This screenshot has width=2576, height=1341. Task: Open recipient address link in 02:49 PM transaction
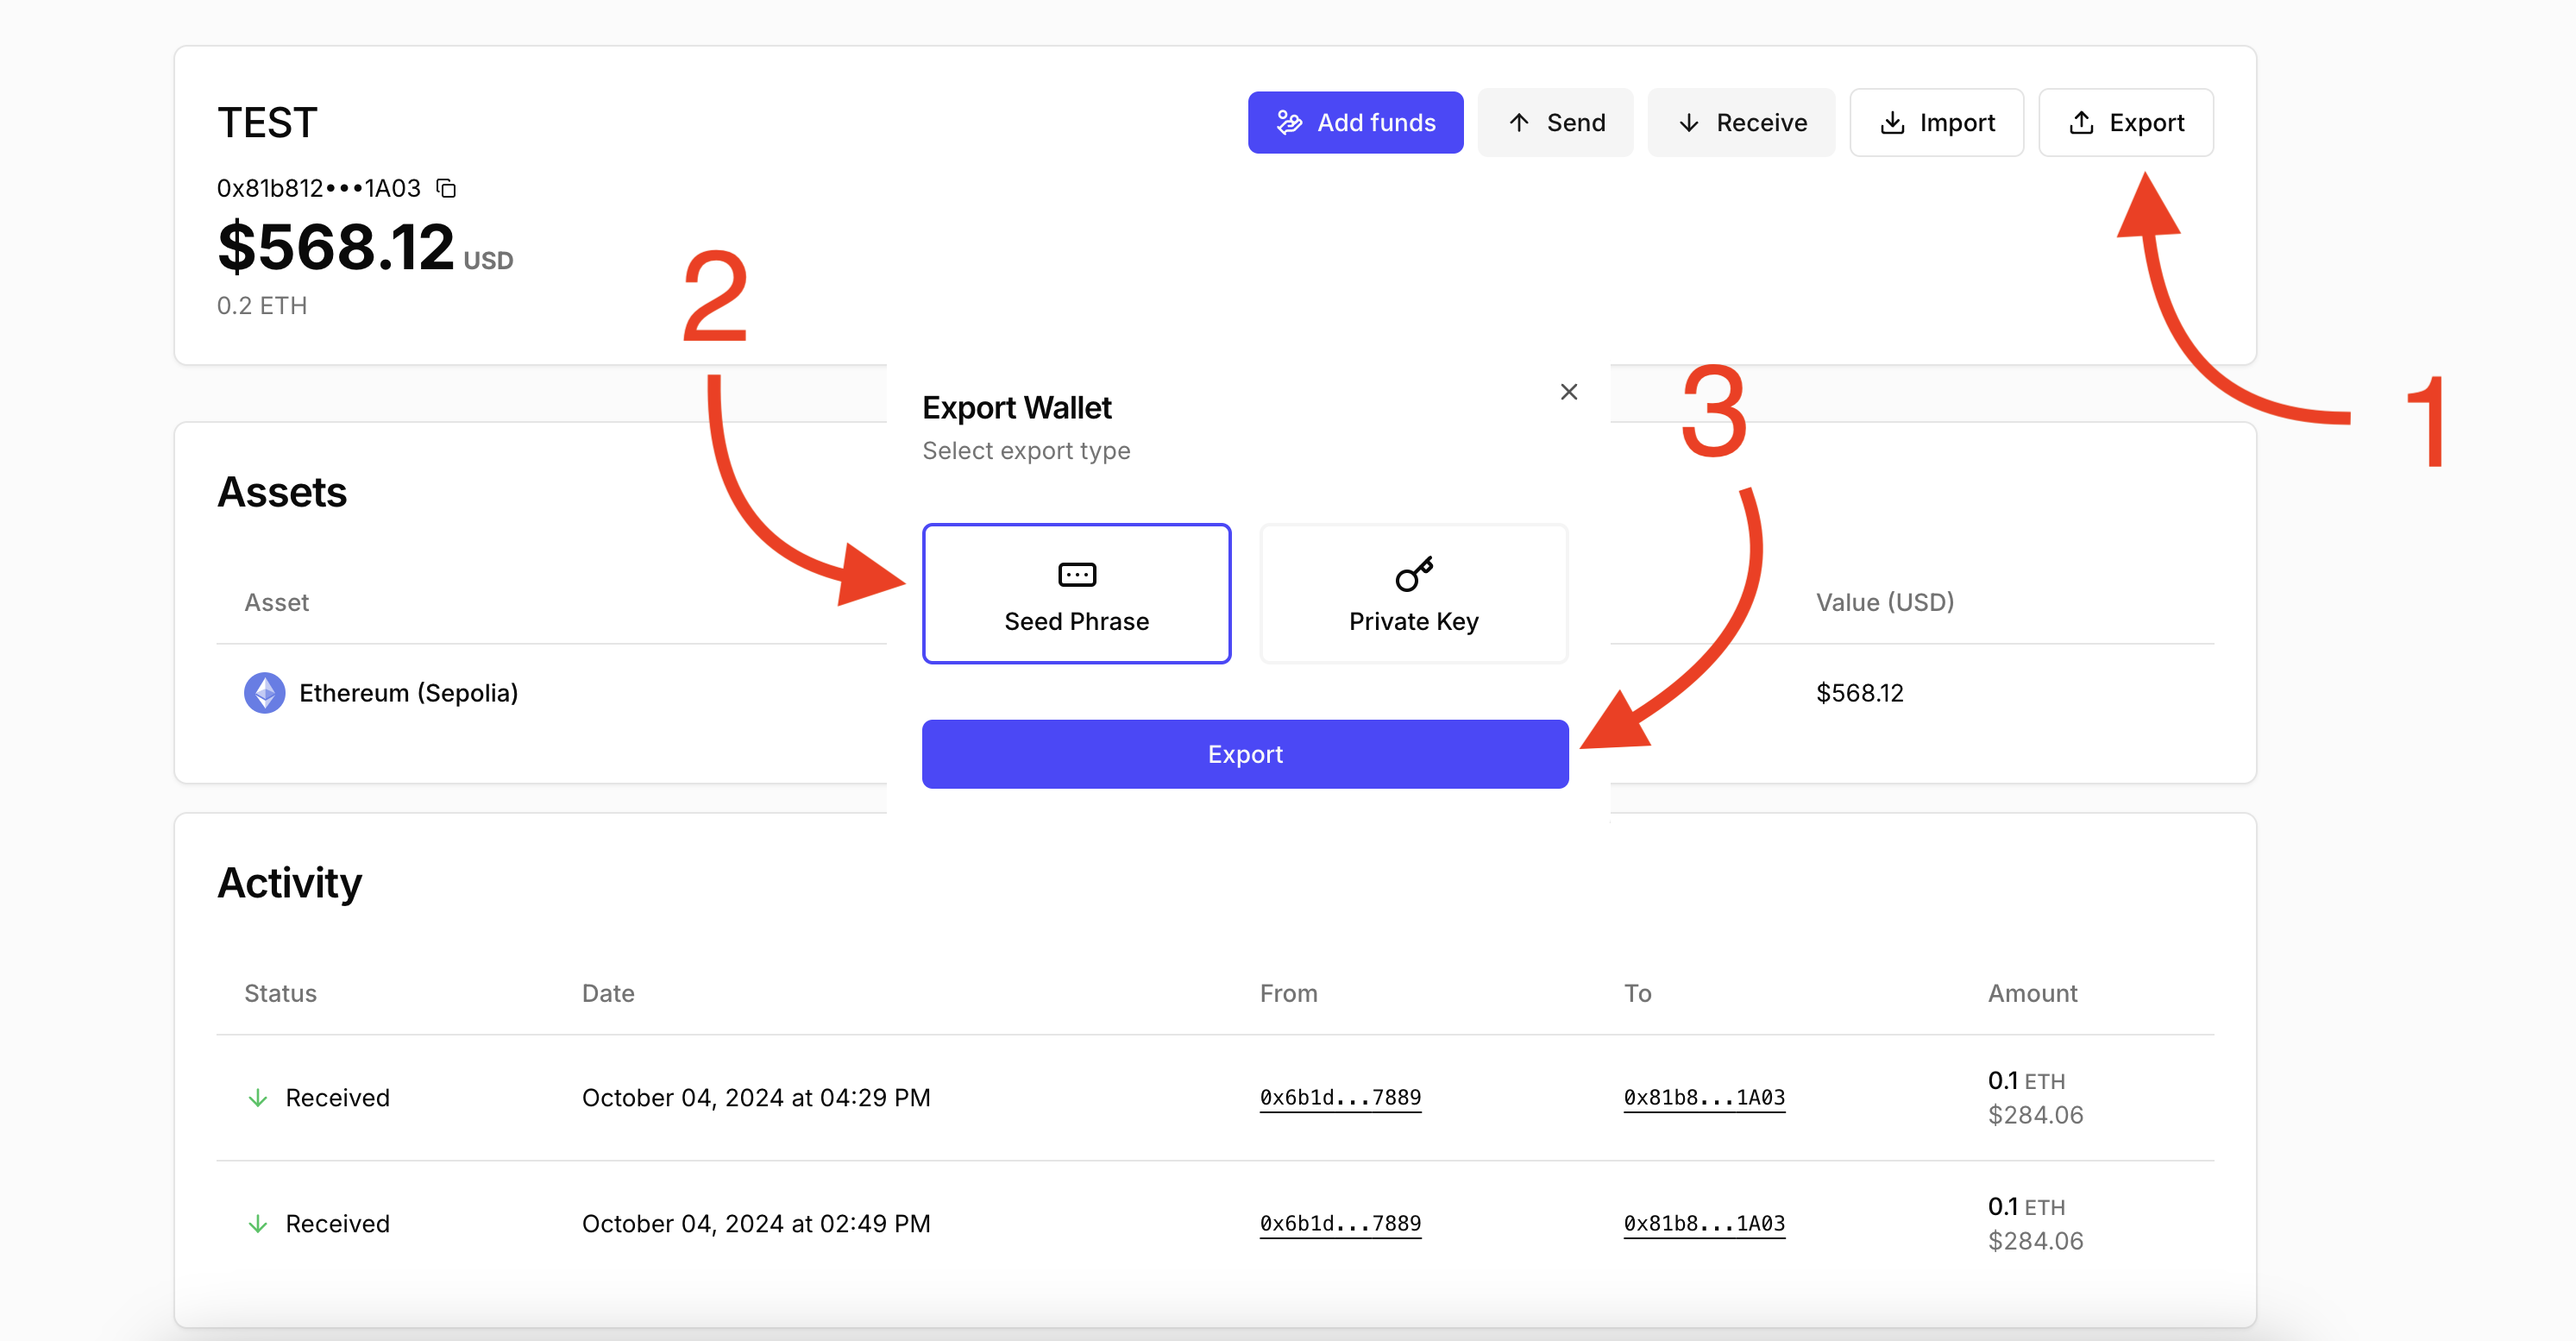[1703, 1223]
